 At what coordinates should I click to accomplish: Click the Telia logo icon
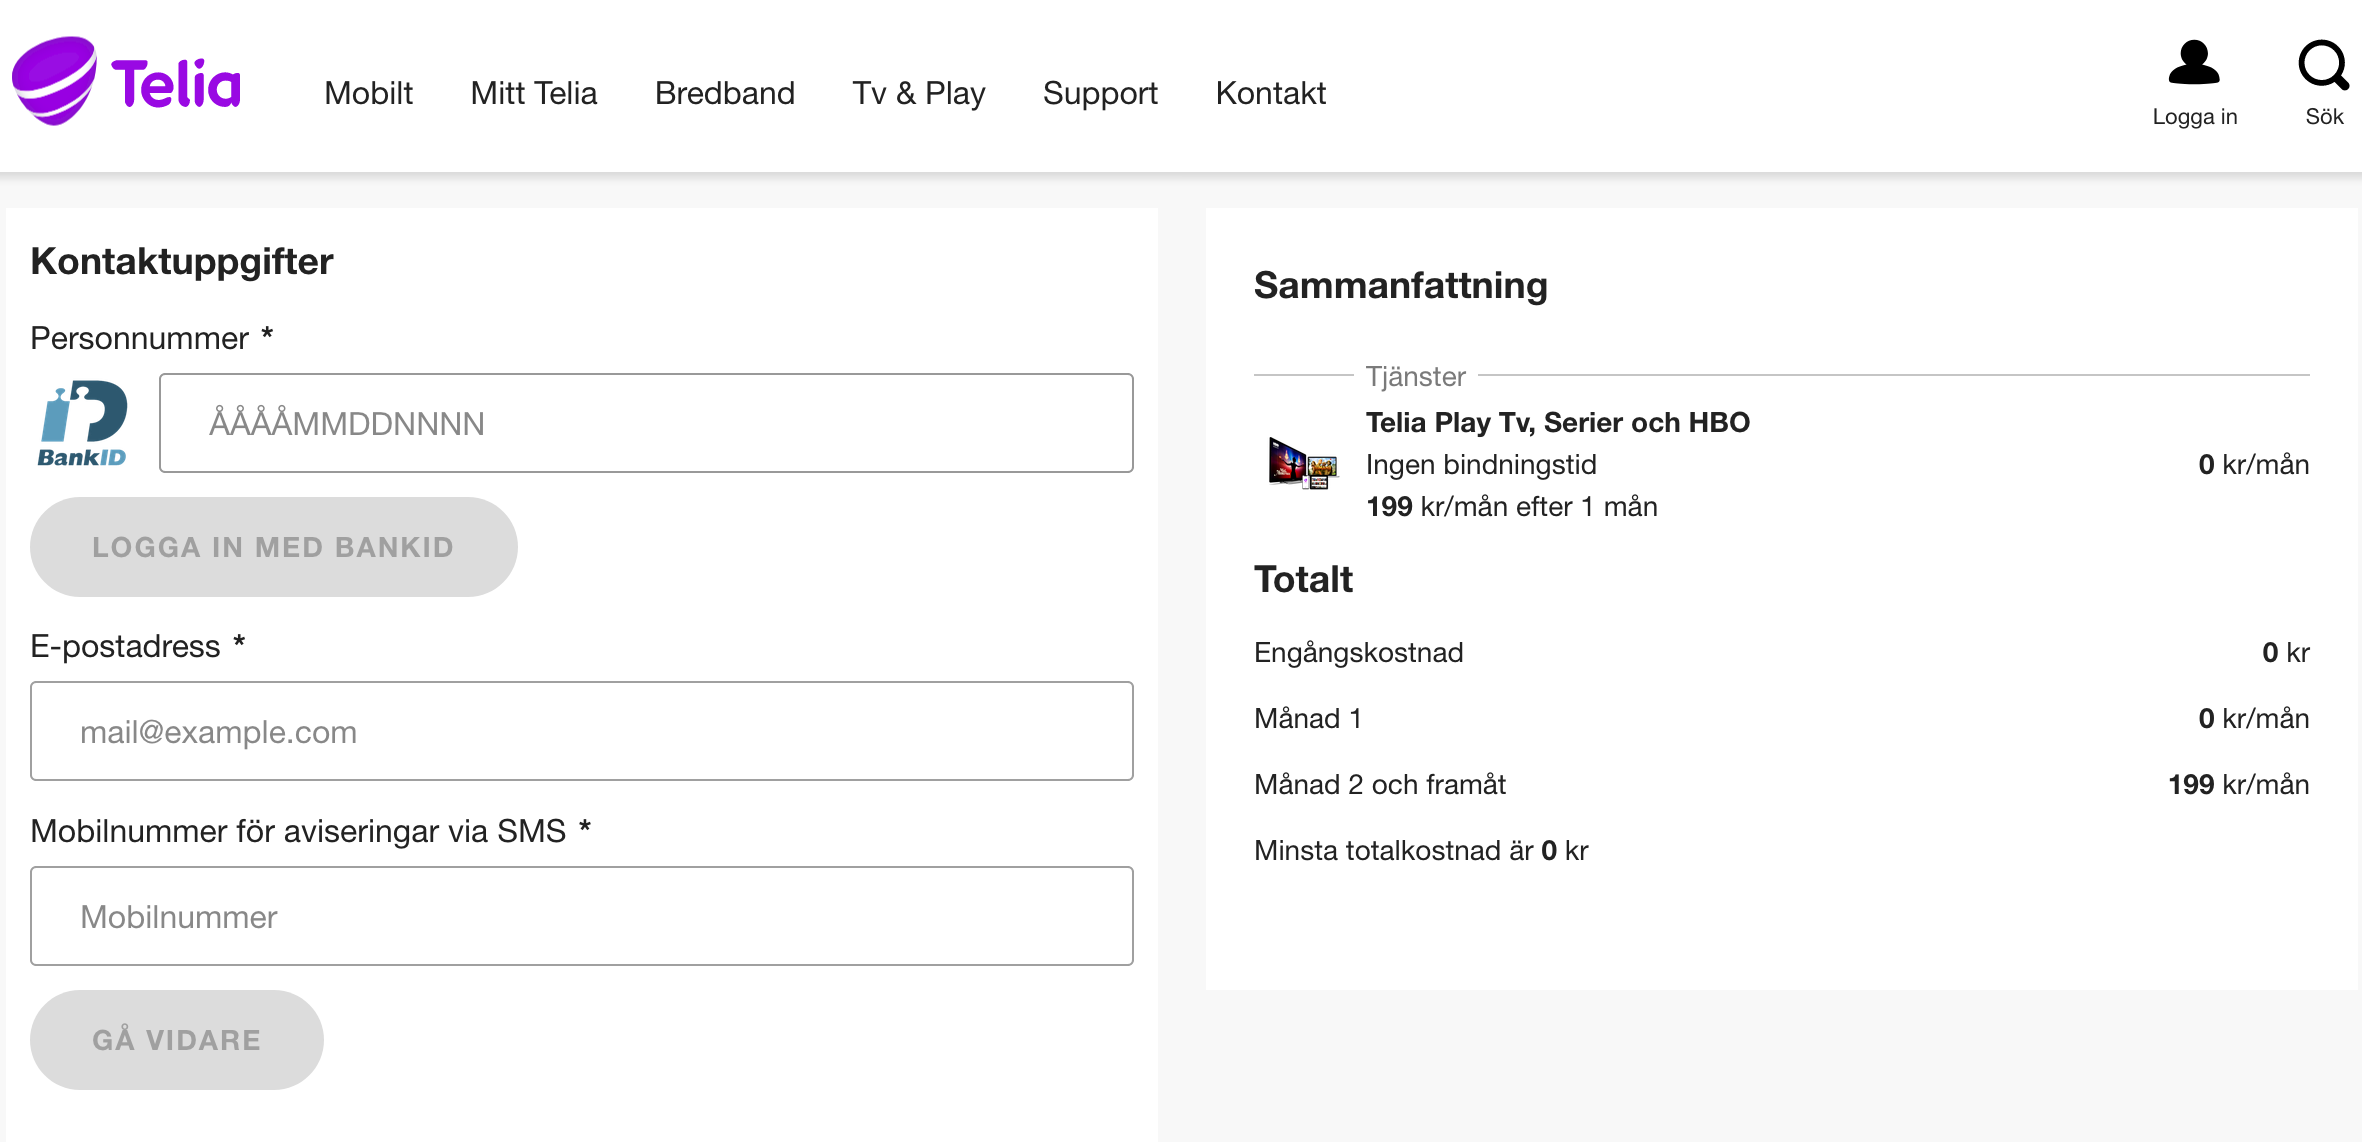click(x=54, y=82)
